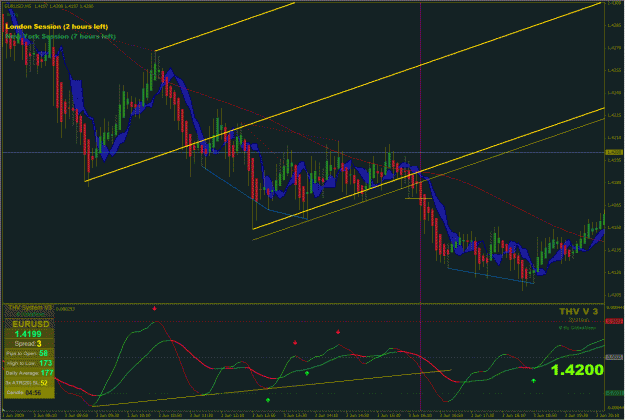Click the green lower level tag on indicator axis

tap(614, 393)
